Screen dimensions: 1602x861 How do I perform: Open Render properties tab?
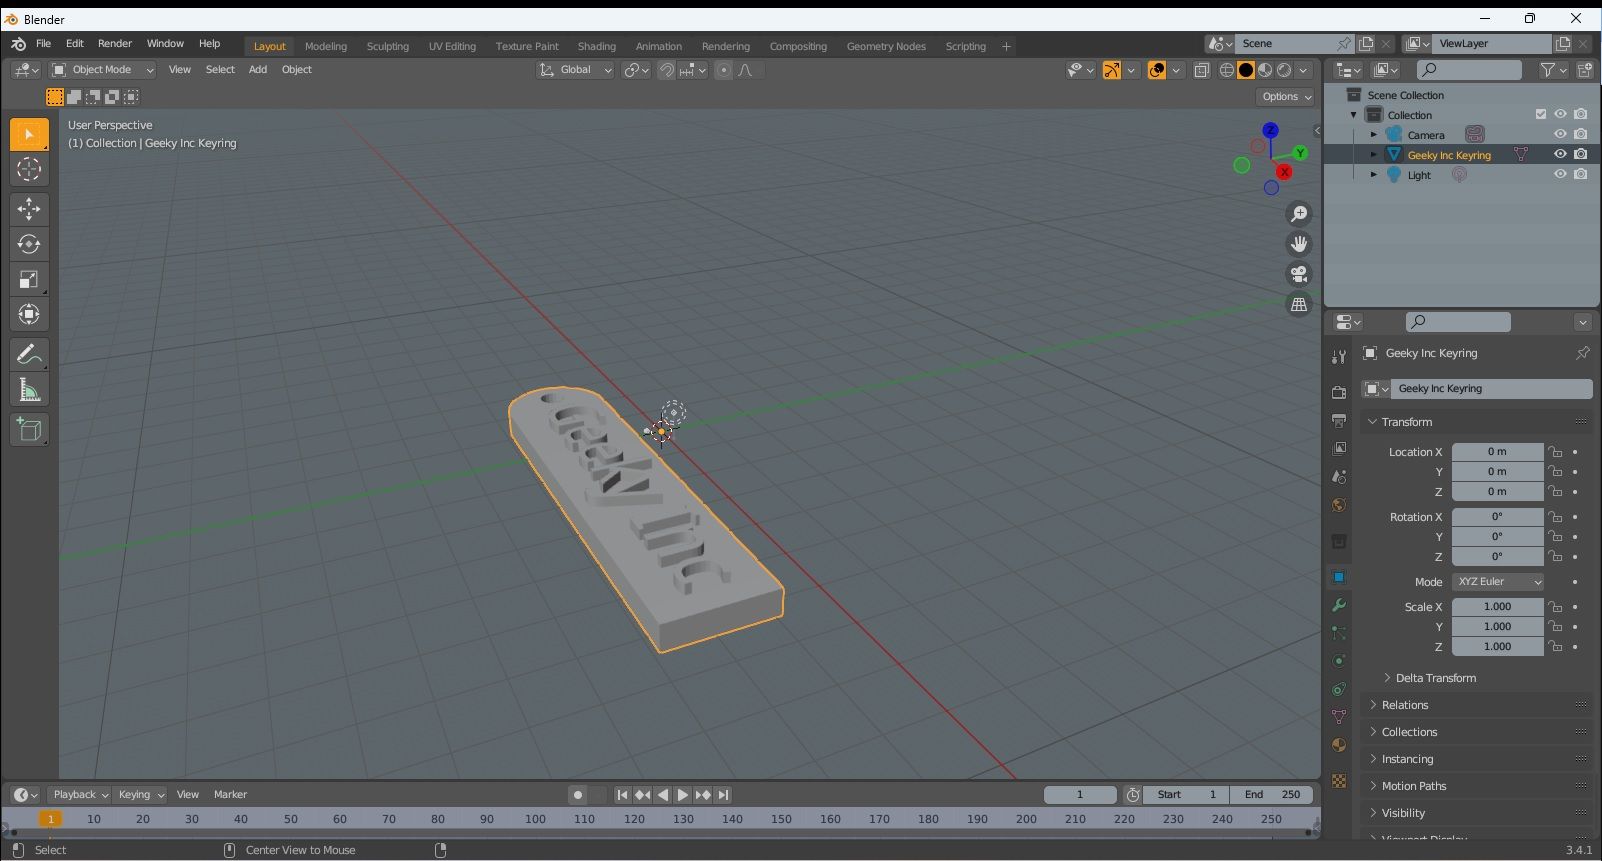tap(1339, 392)
